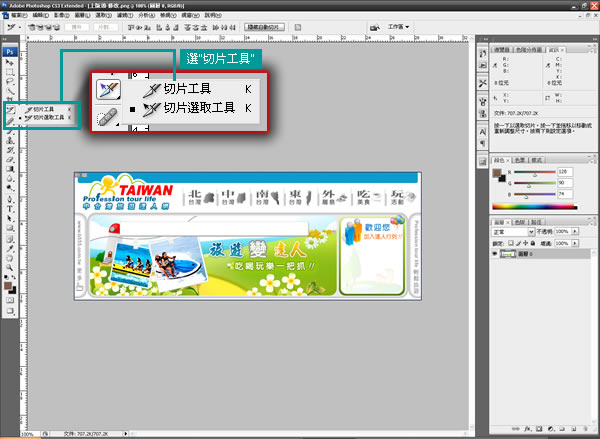Select the Zoom tool
The image size is (600, 439).
click(10, 268)
